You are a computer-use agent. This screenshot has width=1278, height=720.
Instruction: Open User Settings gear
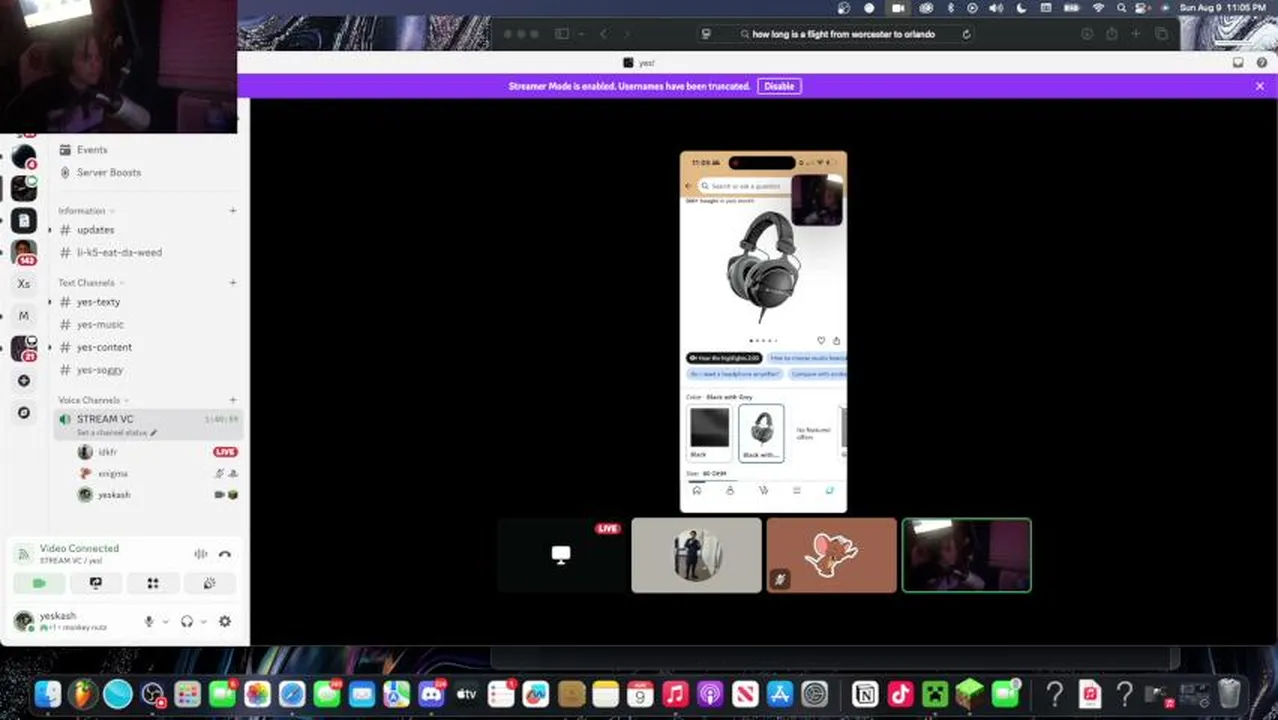click(225, 621)
